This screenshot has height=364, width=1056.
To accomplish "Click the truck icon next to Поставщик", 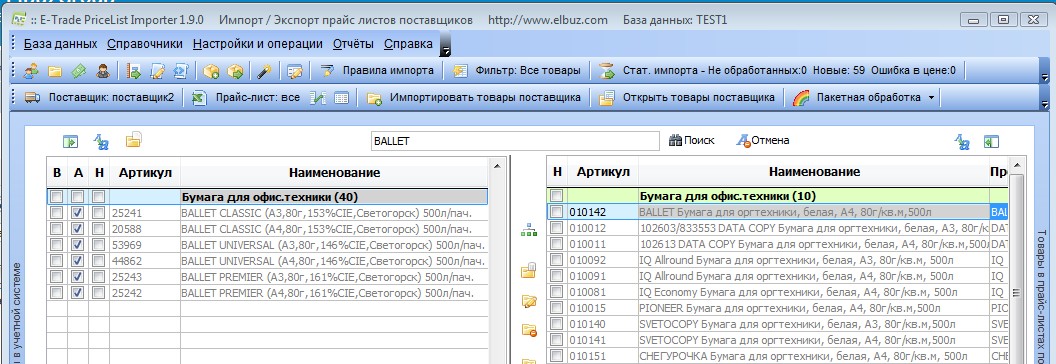I will (32, 98).
